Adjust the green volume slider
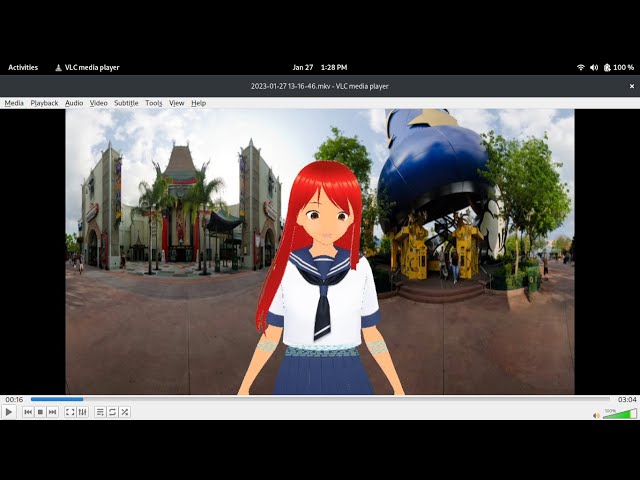The image size is (640, 480). (619, 414)
